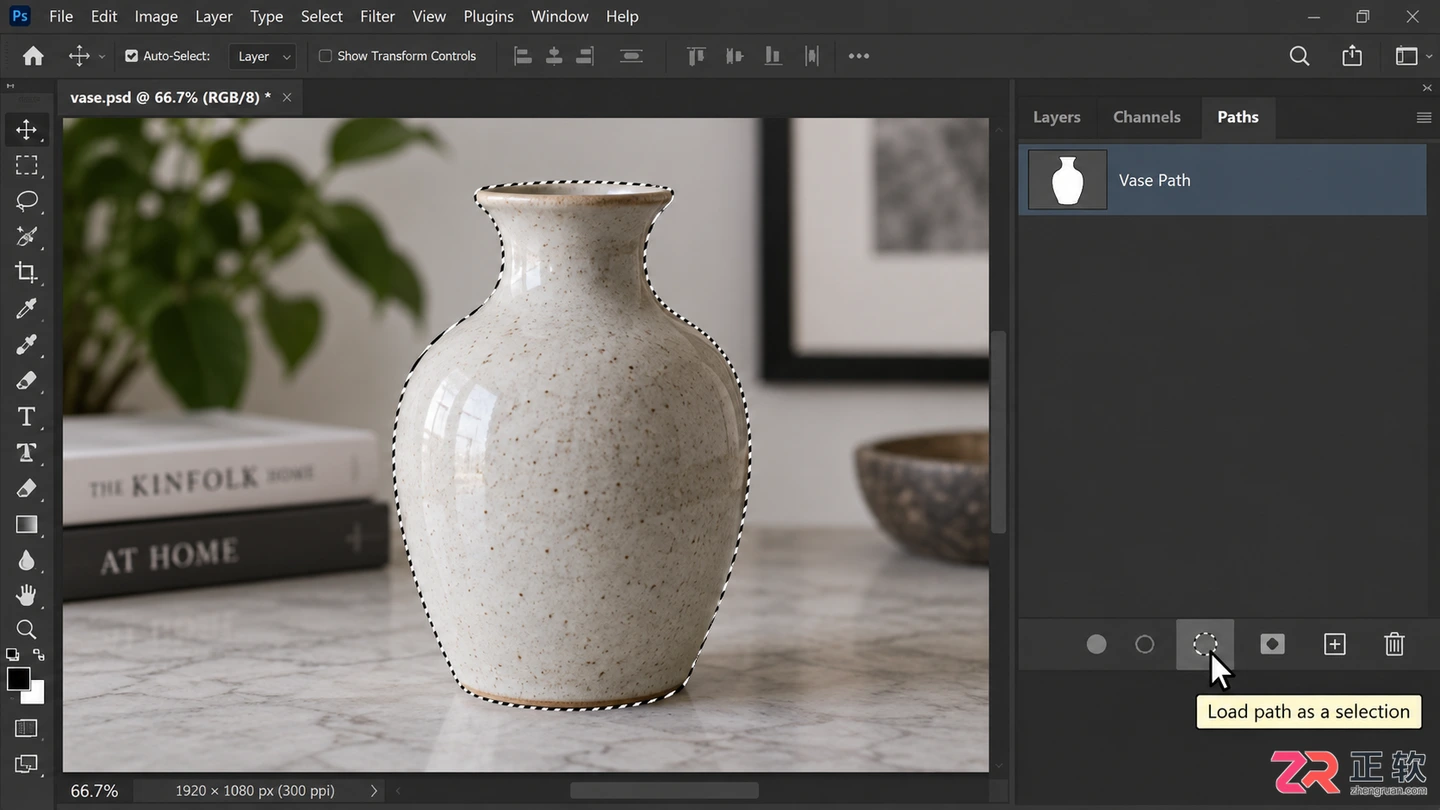1440x810 pixels.
Task: Select the Move tool in the toolbar
Action: 27,129
